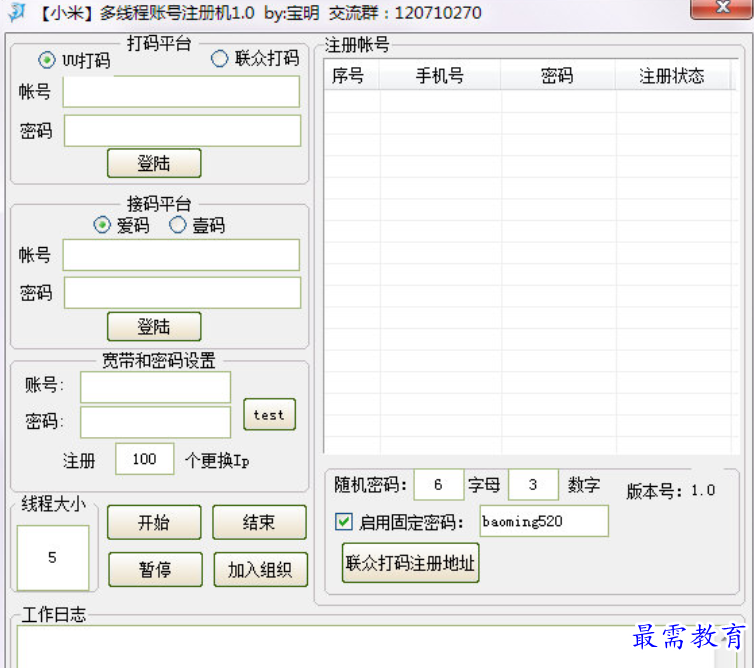Focus the 接码平台 帐号 field
Viewport: 754px width, 668px height.
181,255
